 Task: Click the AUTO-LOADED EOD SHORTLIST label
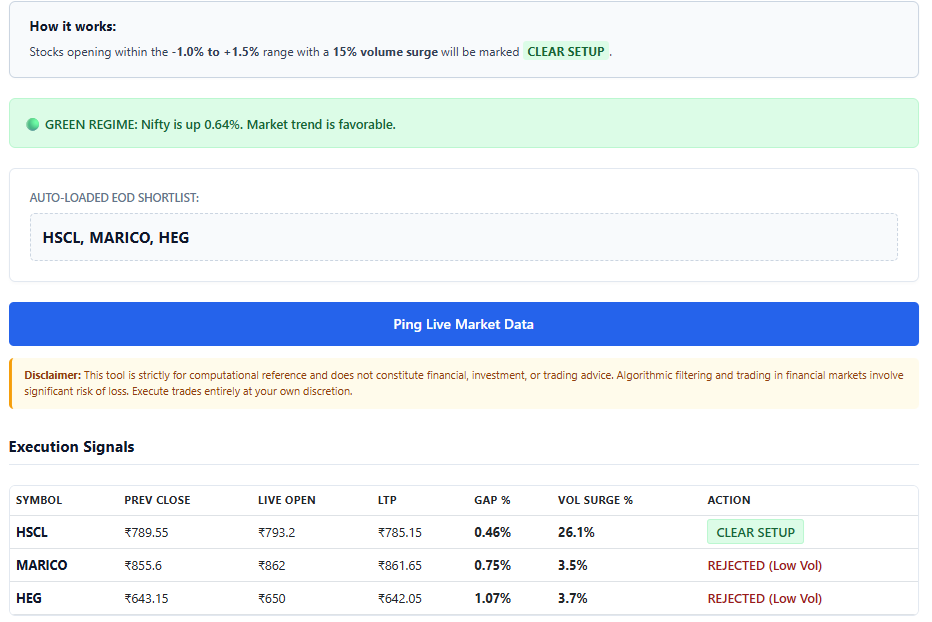pos(114,197)
